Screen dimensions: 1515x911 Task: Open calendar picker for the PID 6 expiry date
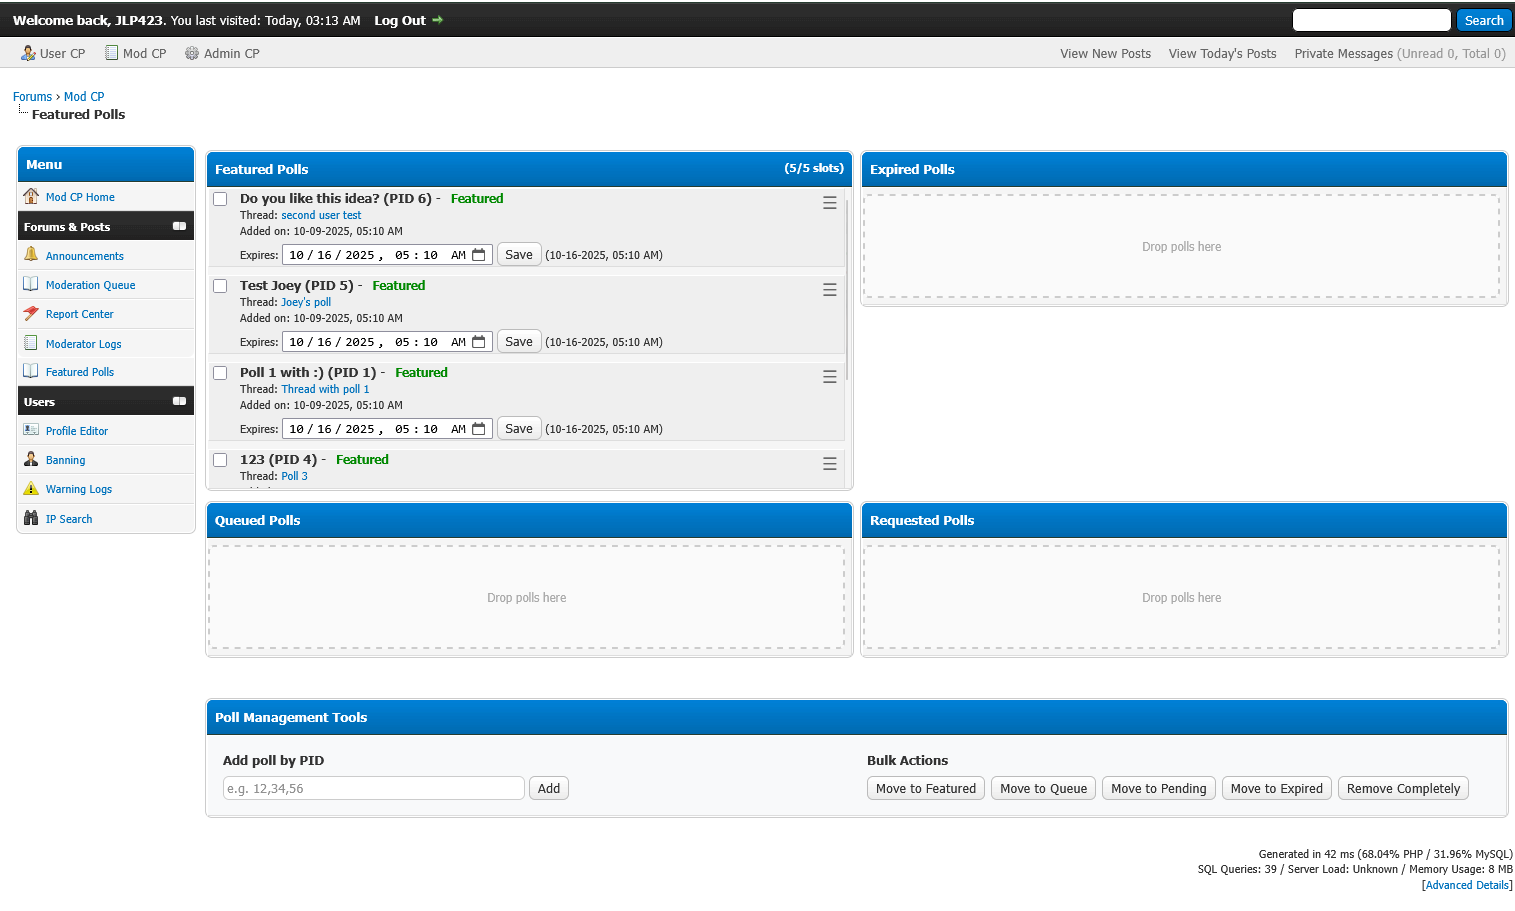pos(479,255)
